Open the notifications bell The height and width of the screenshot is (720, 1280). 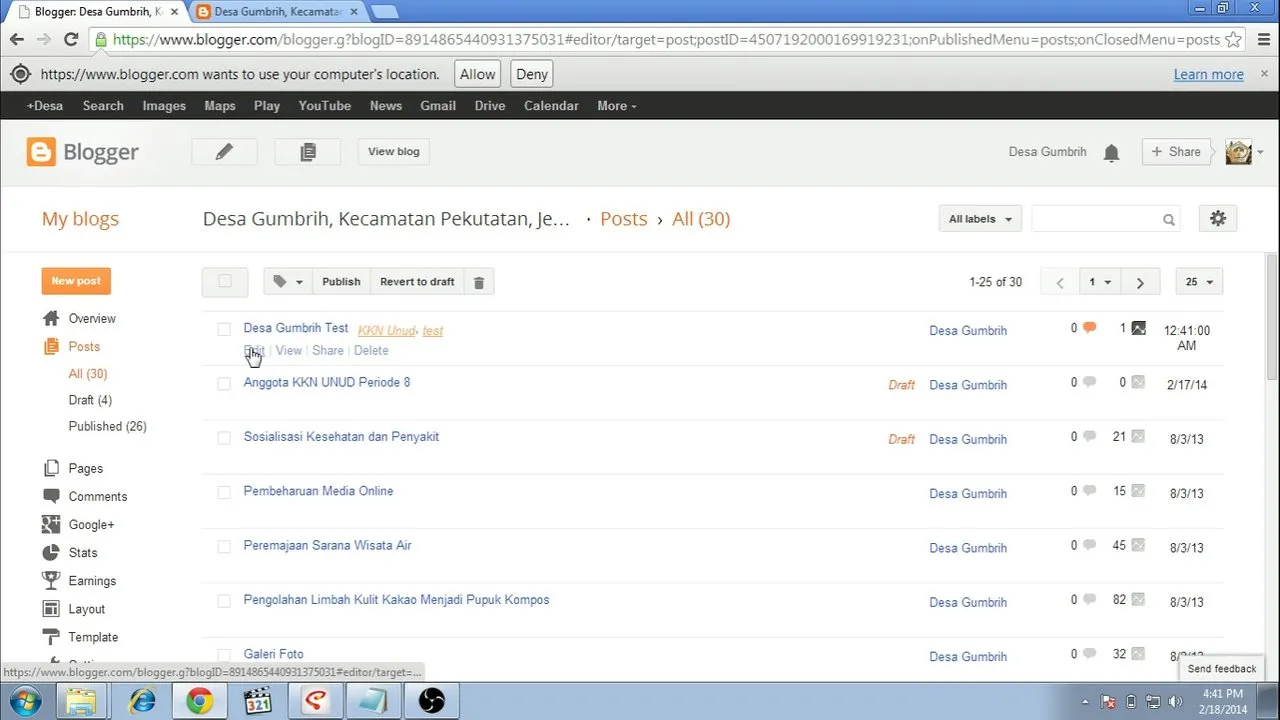1111,152
